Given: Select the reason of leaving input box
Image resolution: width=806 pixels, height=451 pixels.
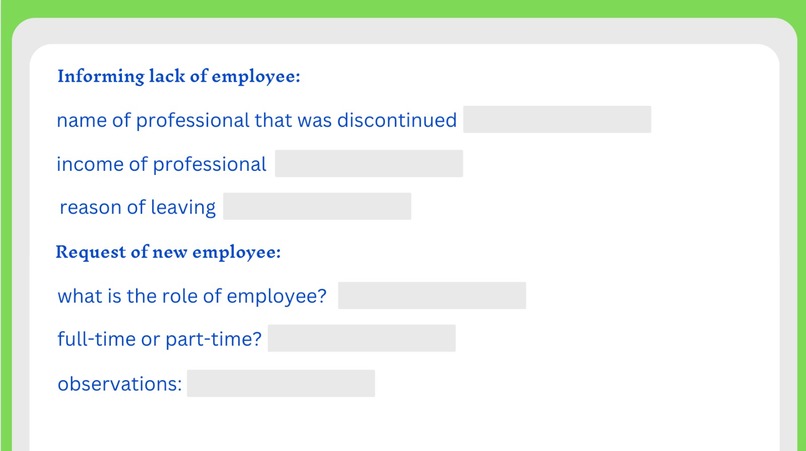Looking at the screenshot, I should pyautogui.click(x=317, y=206).
